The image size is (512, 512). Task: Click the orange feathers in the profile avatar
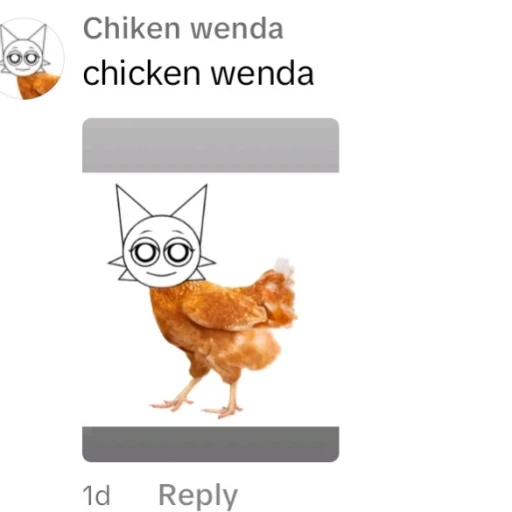tap(37, 85)
